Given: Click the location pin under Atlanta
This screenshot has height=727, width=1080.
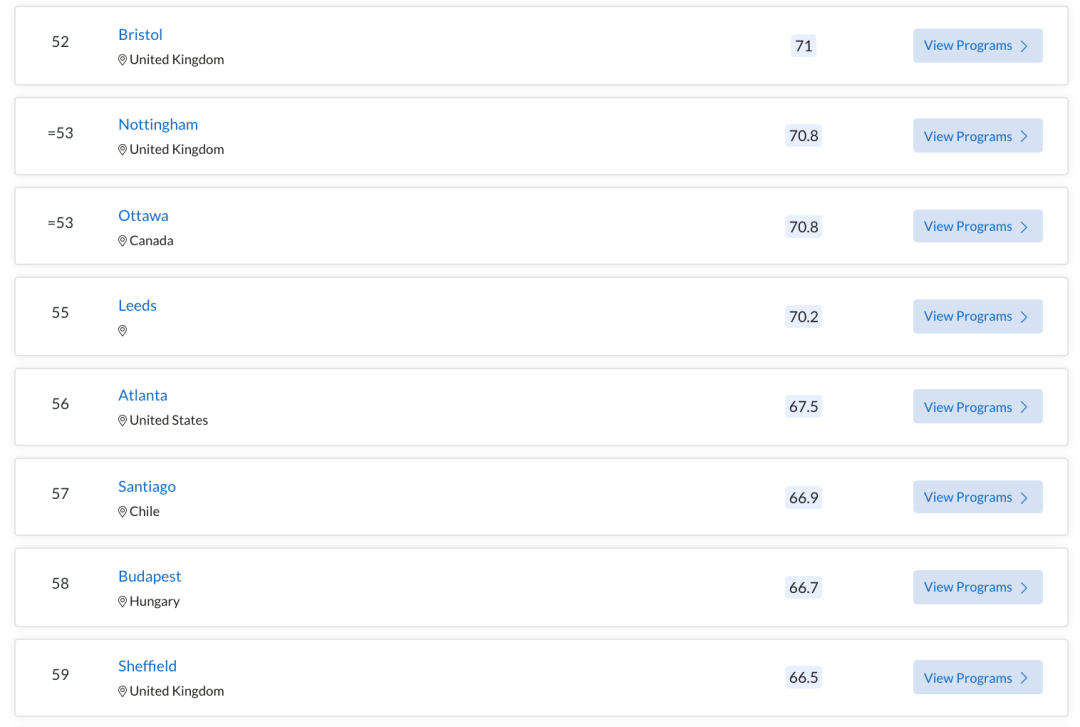Looking at the screenshot, I should point(123,421).
